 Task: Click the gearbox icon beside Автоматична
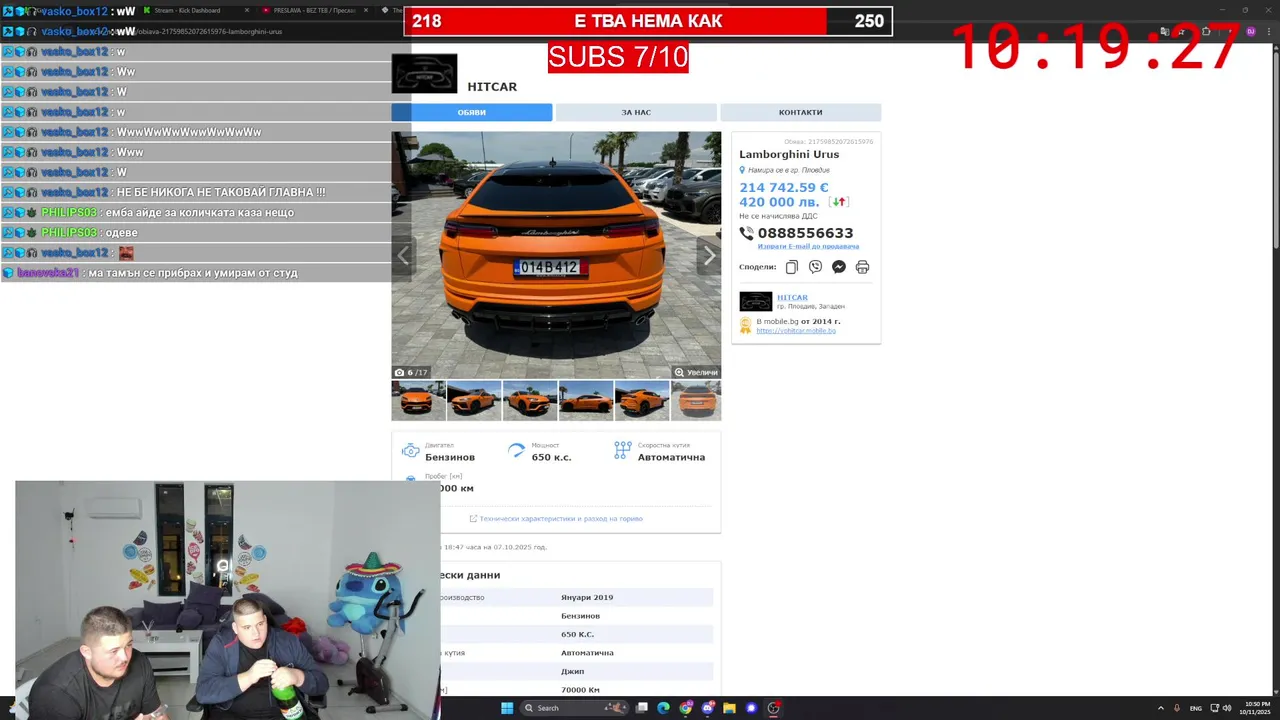pos(623,451)
